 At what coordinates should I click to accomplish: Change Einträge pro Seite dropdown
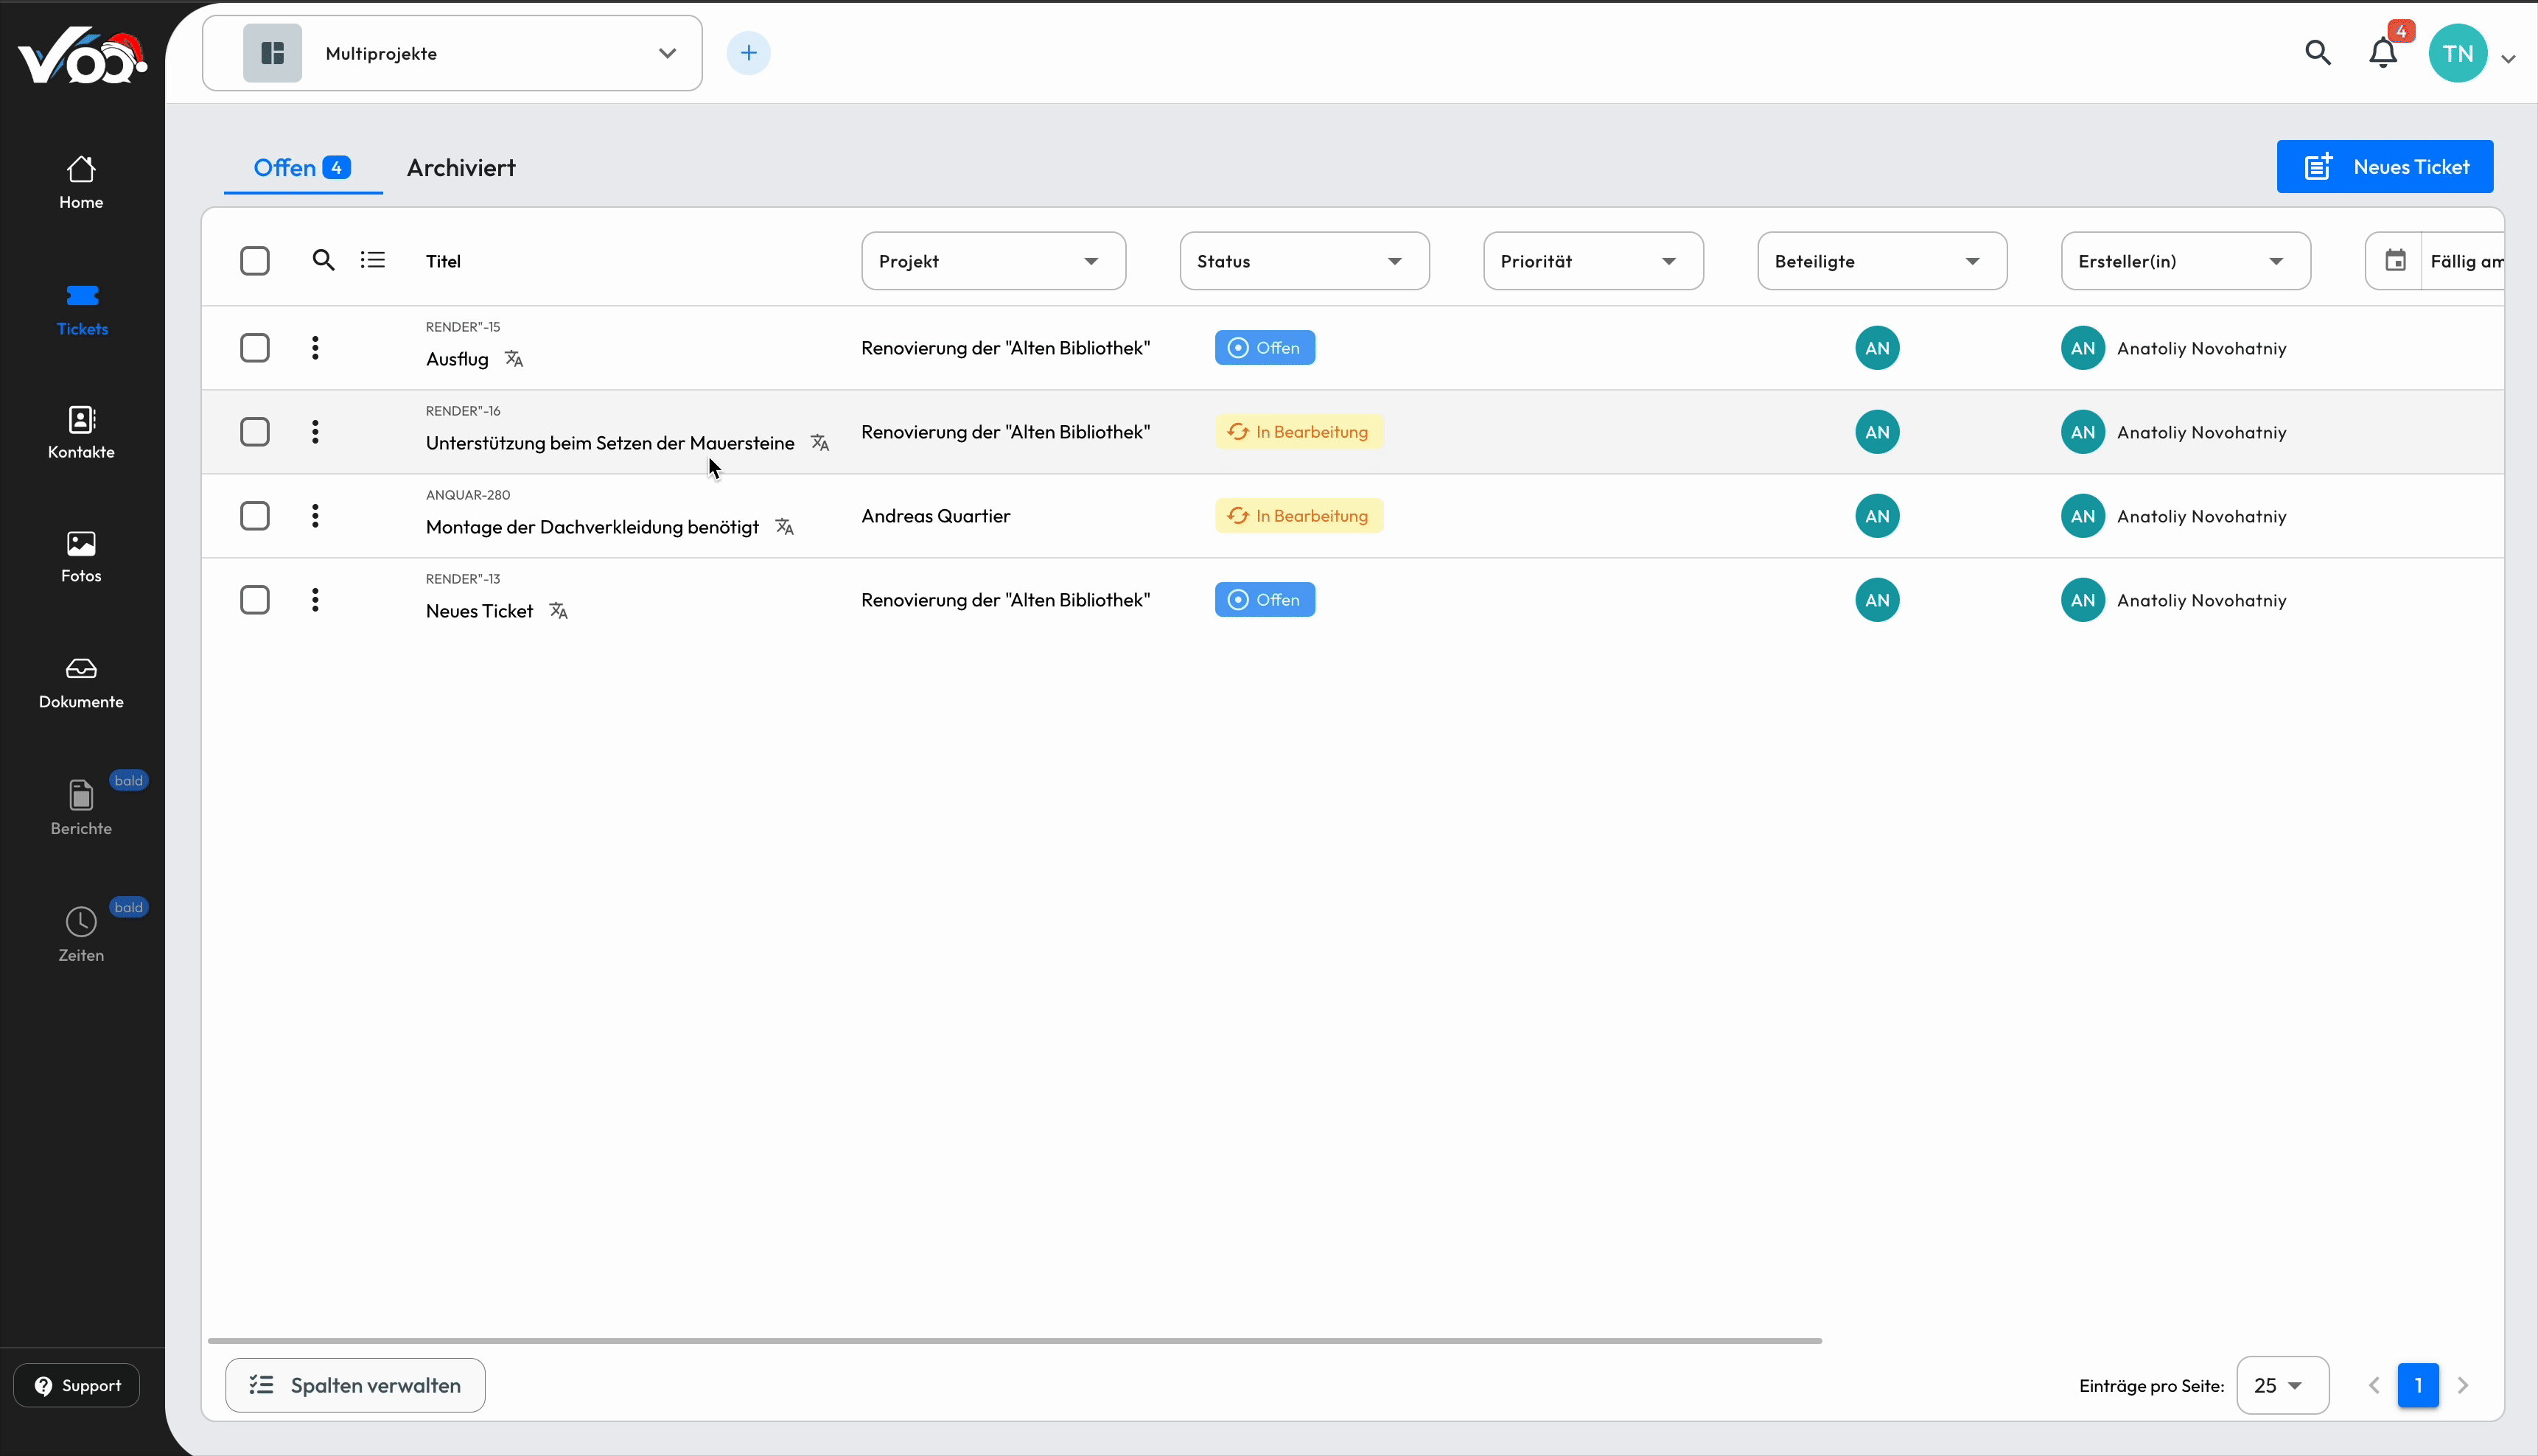point(2283,1385)
